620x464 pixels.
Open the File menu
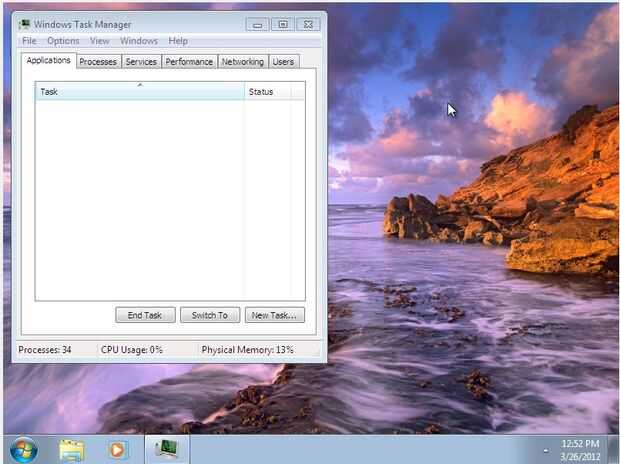tap(29, 41)
